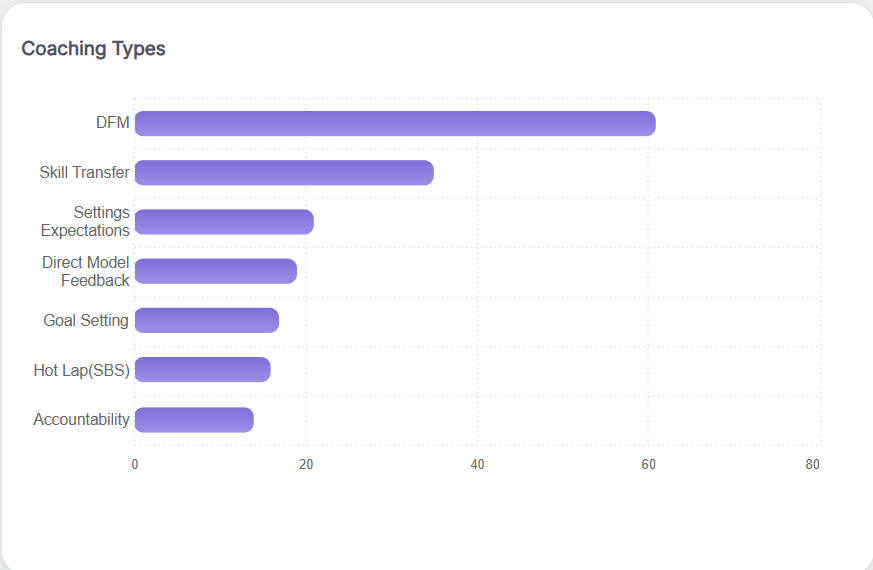Click the 60 x-axis tick label
Image resolution: width=873 pixels, height=570 pixels.
pyautogui.click(x=648, y=464)
